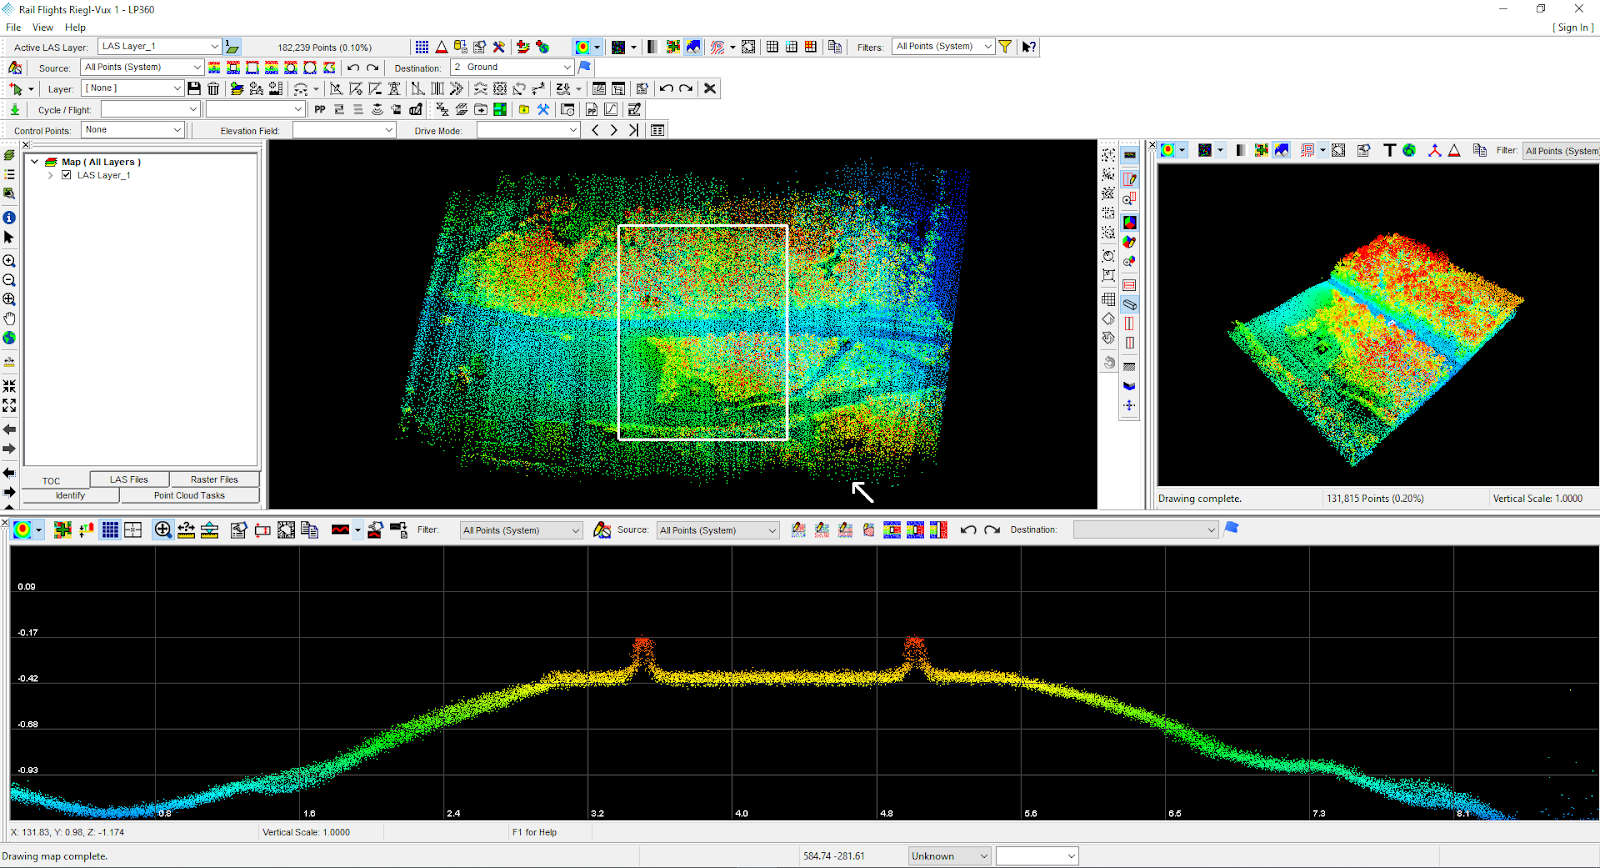This screenshot has width=1600, height=868.
Task: Open the Control Points dropdown
Action: [x=177, y=130]
